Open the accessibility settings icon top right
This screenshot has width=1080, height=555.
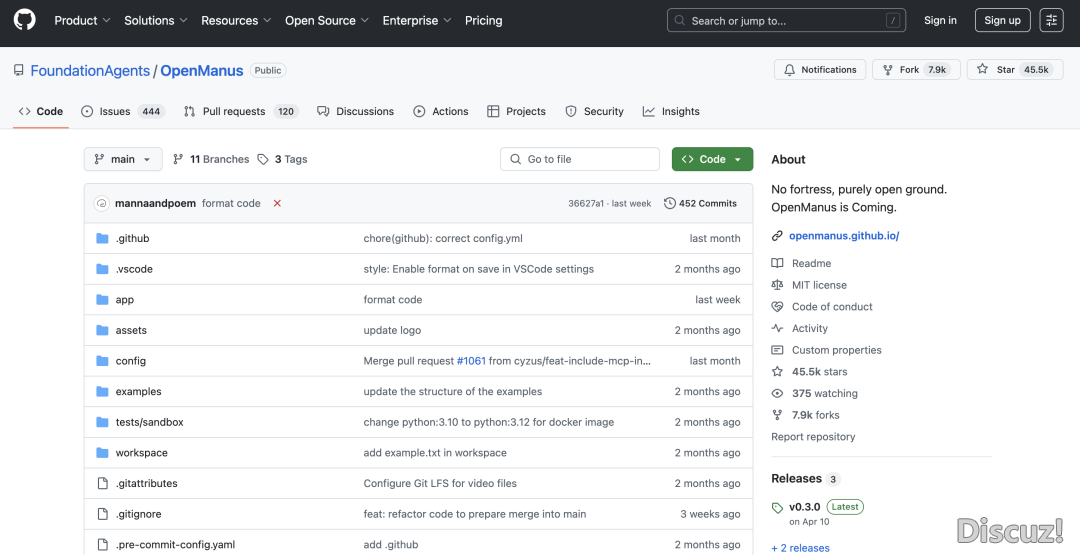[x=1051, y=20]
